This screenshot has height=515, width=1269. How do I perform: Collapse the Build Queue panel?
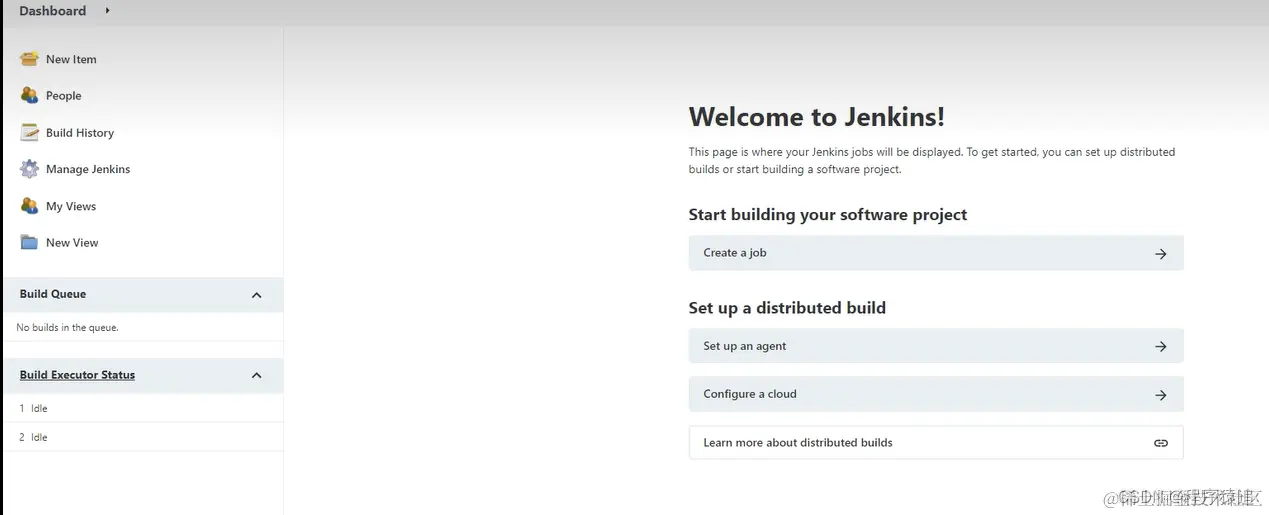pos(256,295)
